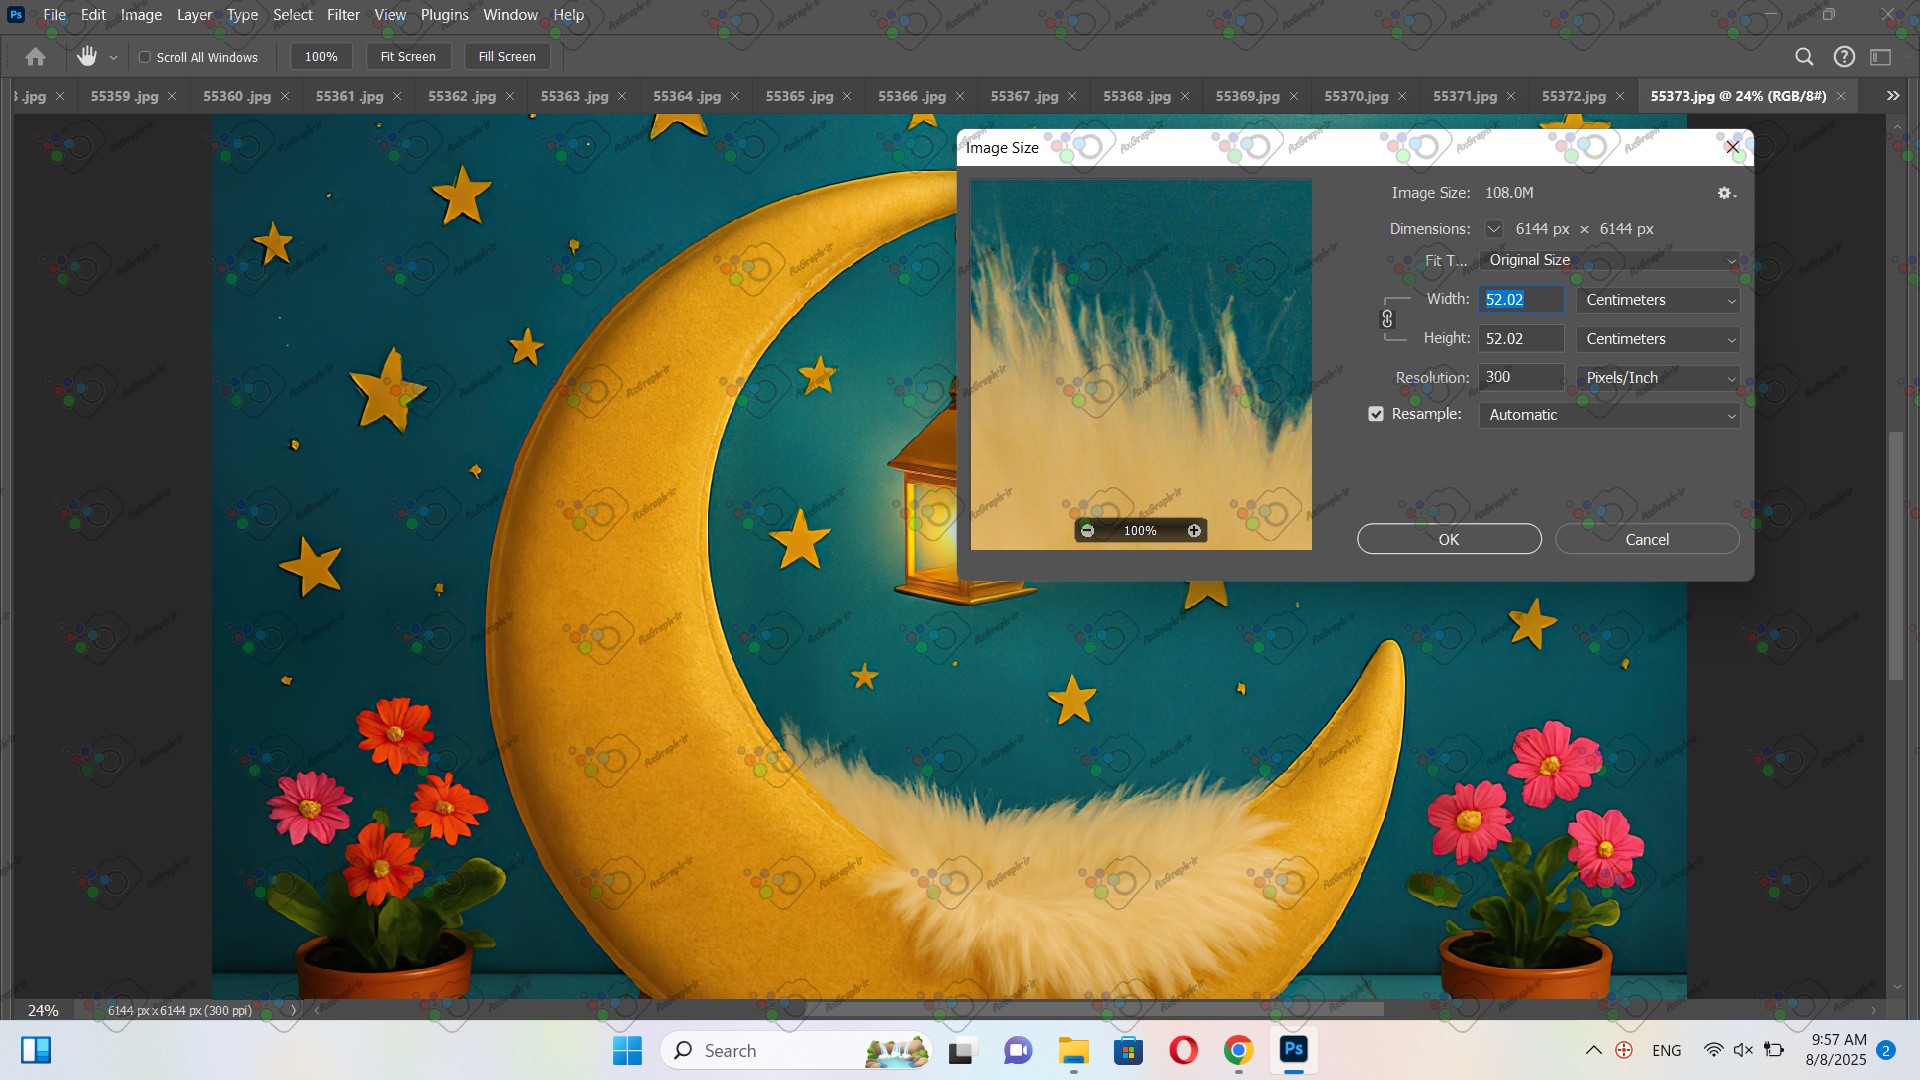Open the Fit To Original Size dropdown
The width and height of the screenshot is (1920, 1080).
point(1609,260)
